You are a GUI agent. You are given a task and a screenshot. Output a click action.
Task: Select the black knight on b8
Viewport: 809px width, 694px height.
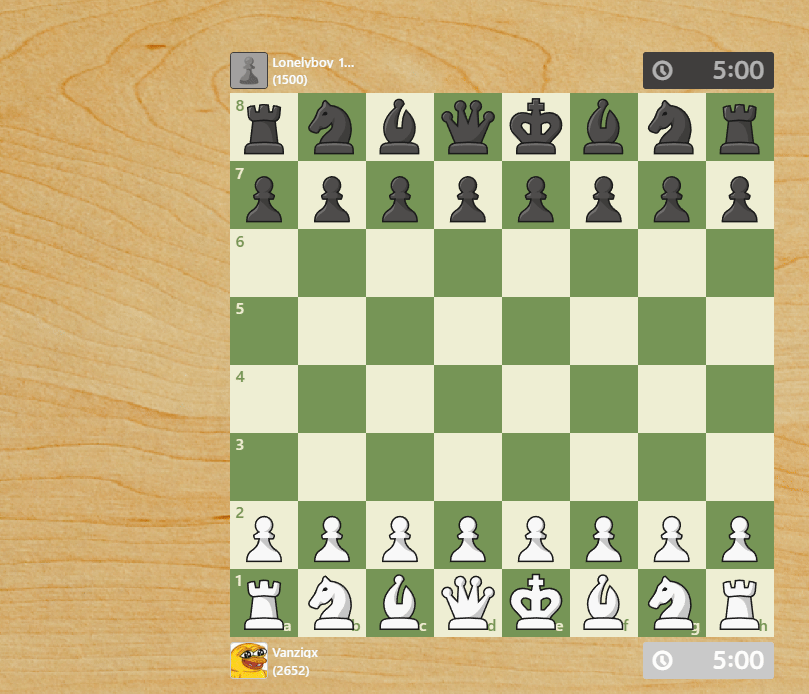click(332, 127)
